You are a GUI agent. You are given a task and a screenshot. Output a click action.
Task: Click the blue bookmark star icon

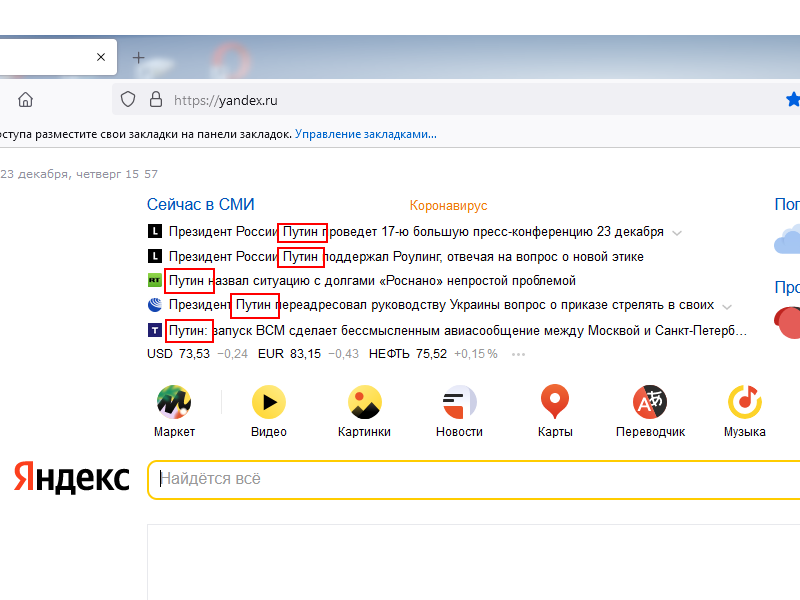[793, 99]
